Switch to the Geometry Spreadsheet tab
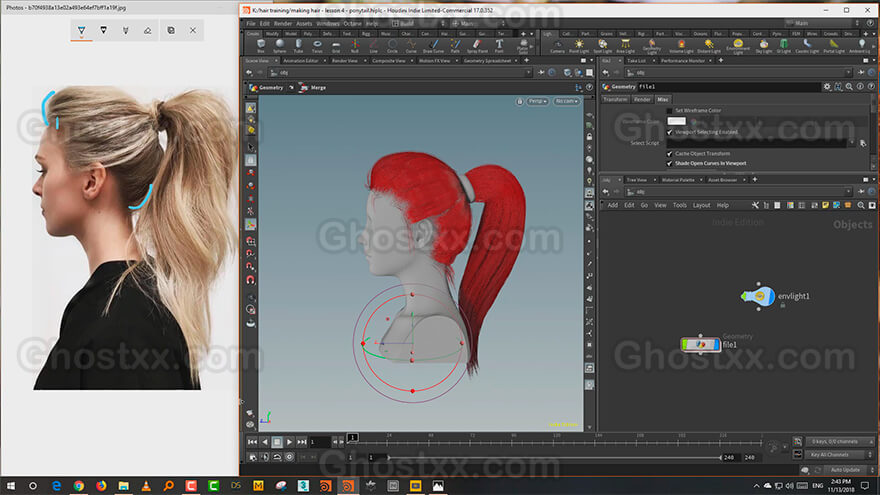The width and height of the screenshot is (880, 495). (487, 61)
